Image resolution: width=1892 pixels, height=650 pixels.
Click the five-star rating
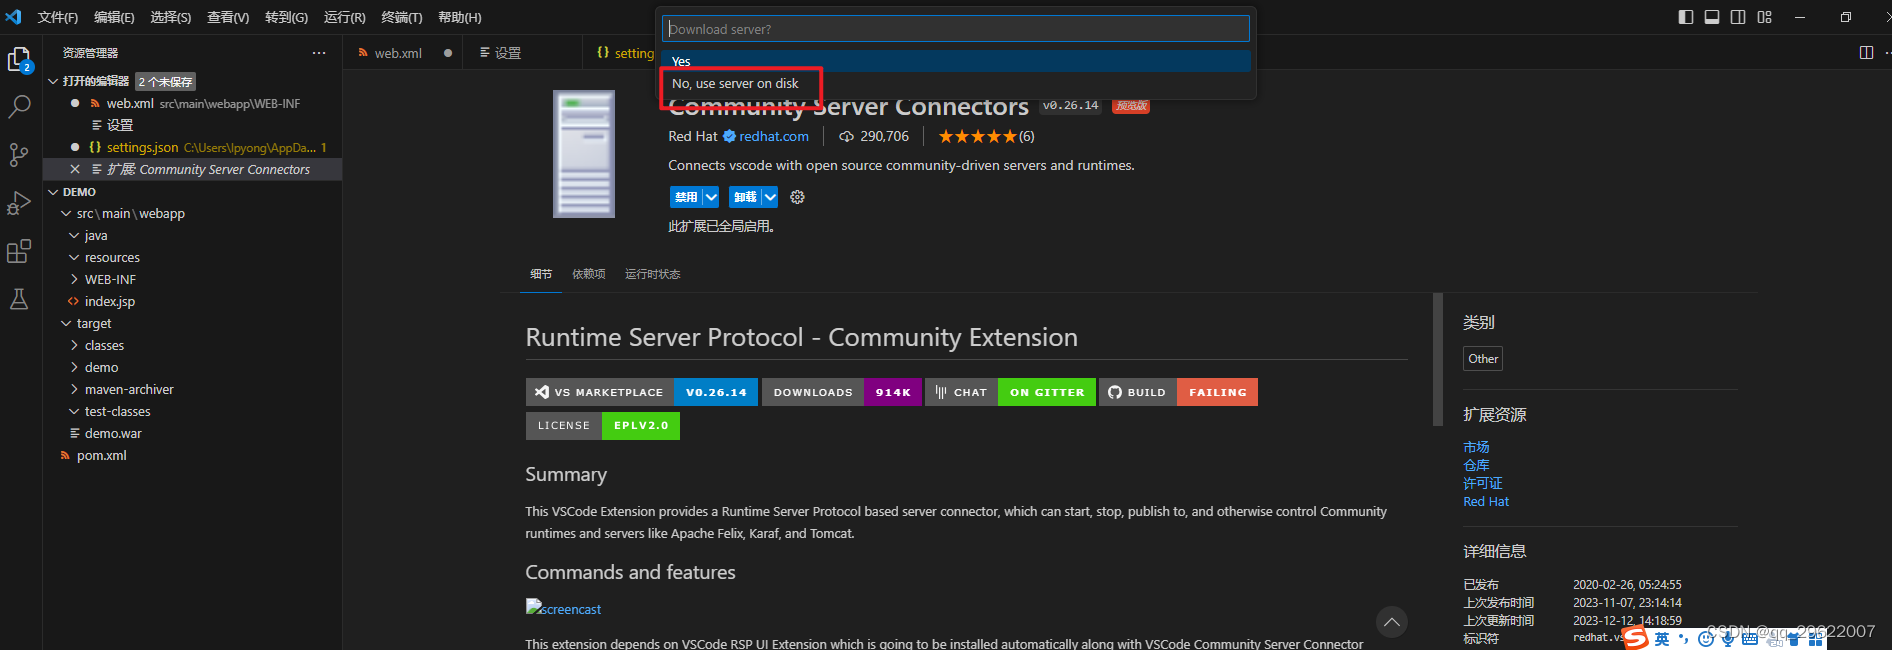[977, 136]
